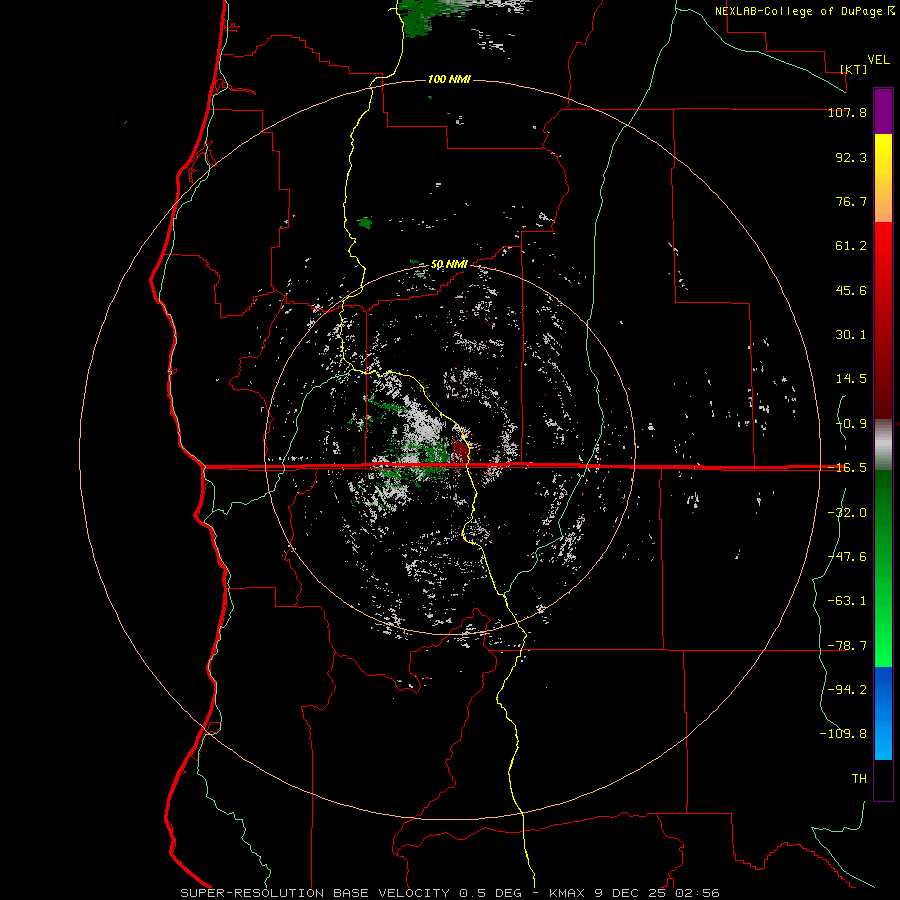Click the -16.5 legend value
The image size is (900, 900).
click(x=847, y=468)
